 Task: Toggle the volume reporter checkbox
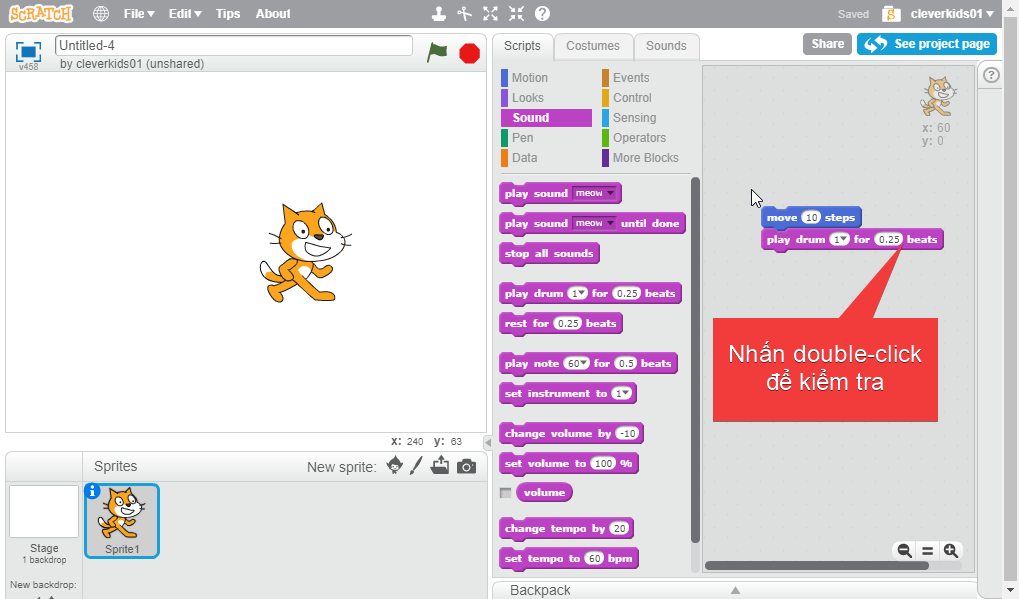[506, 493]
